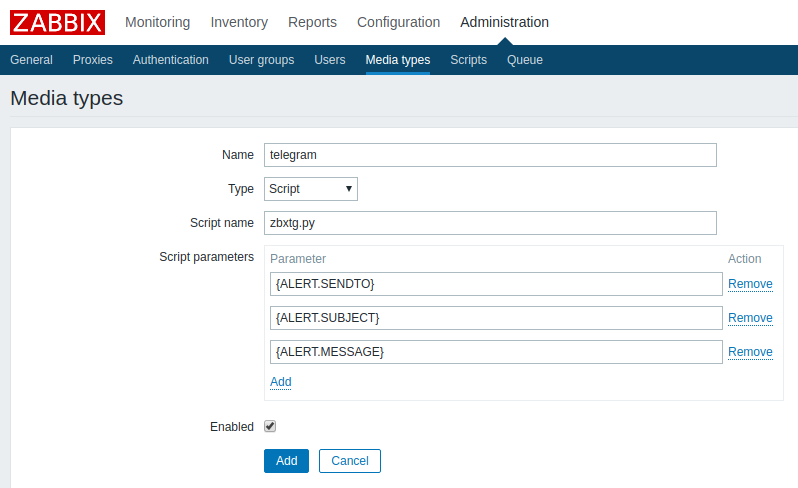Viewport: 798px width, 488px height.
Task: Remove the {ALERT.SUBJECT} parameter
Action: click(x=751, y=318)
